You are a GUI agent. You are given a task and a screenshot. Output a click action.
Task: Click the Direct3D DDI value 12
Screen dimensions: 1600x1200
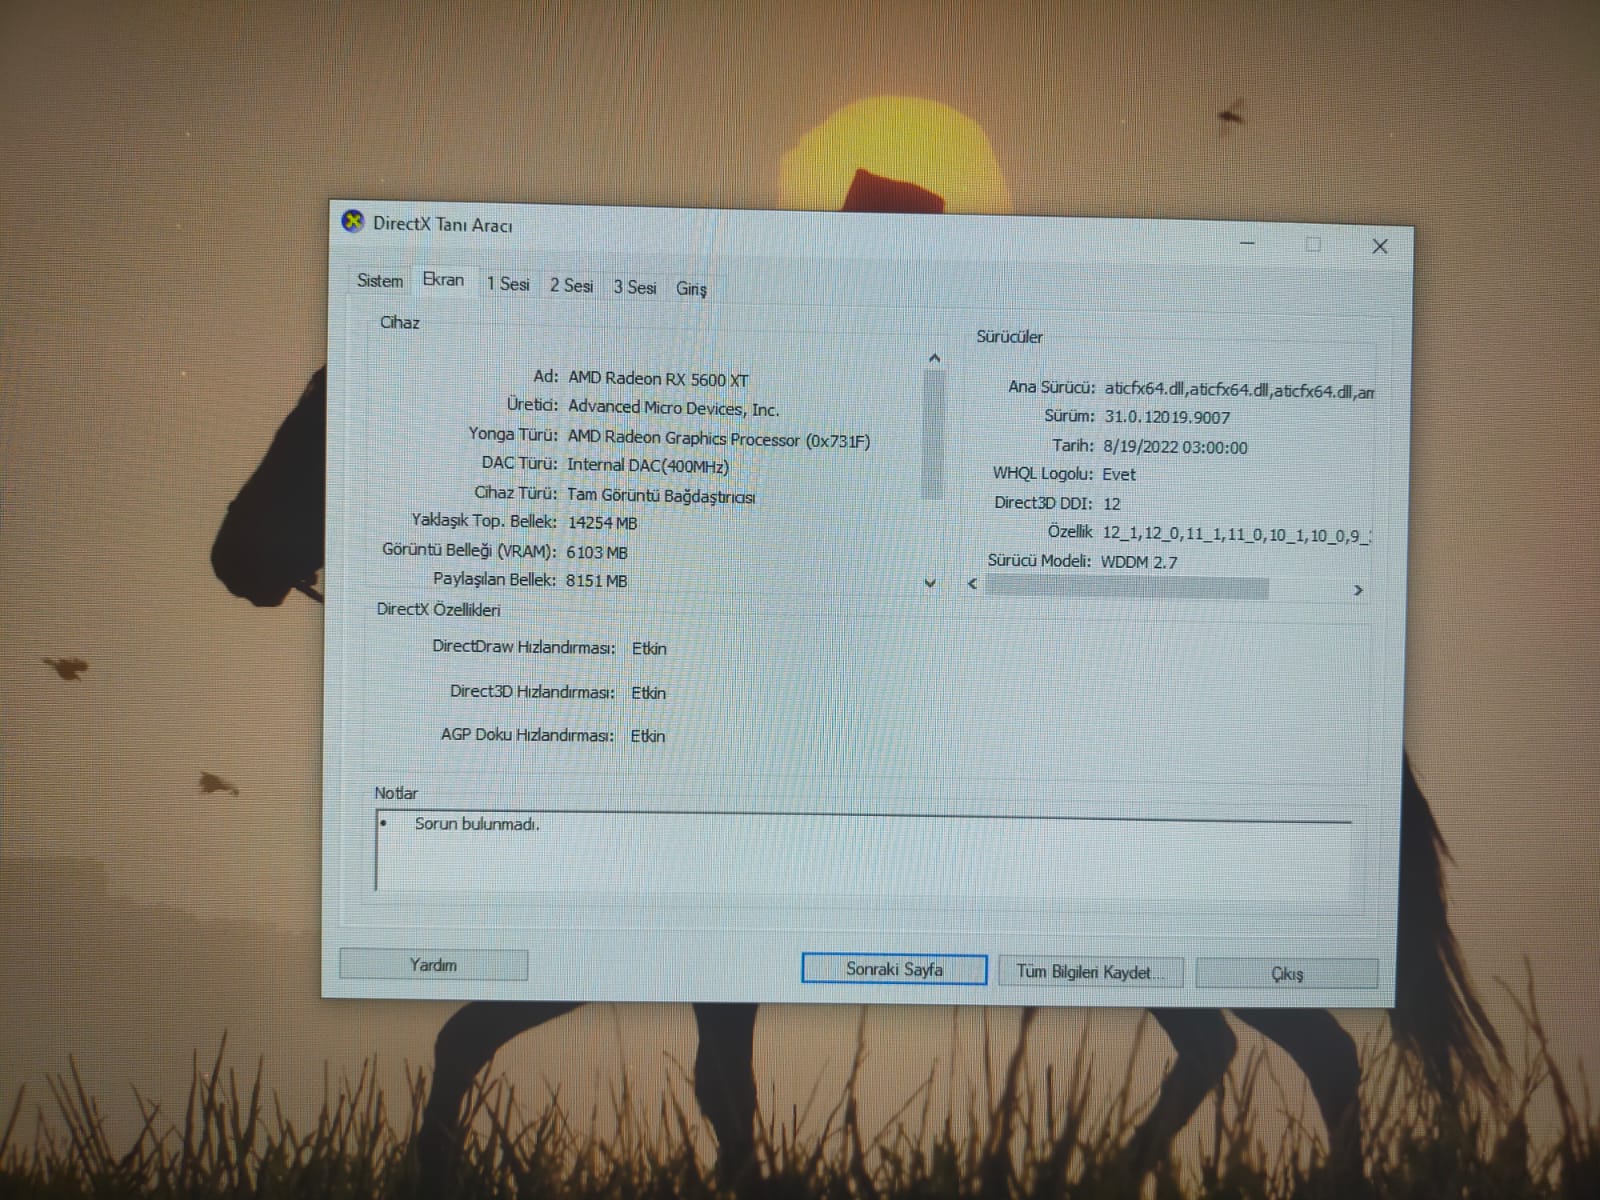(1112, 504)
